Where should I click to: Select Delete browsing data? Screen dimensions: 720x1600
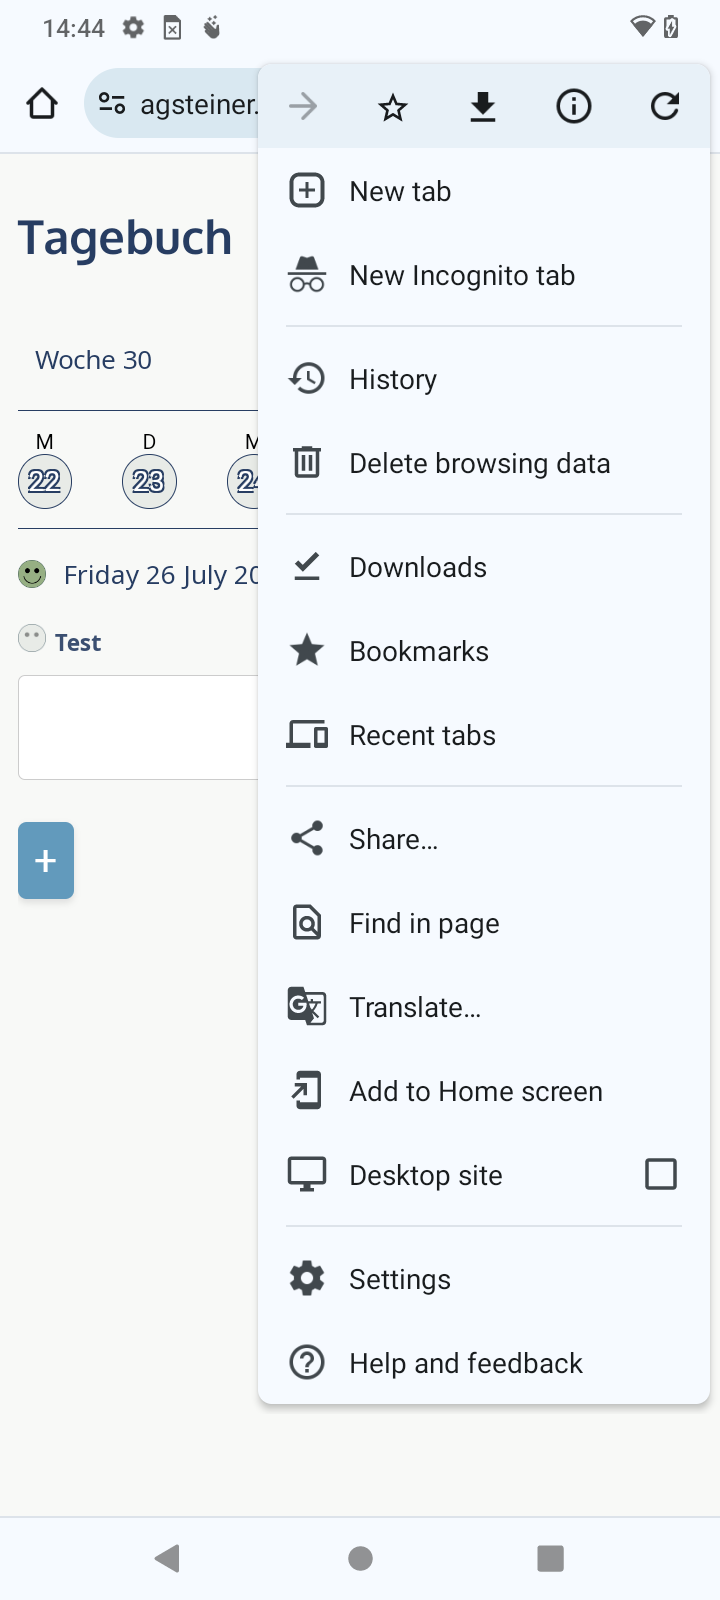click(x=479, y=464)
